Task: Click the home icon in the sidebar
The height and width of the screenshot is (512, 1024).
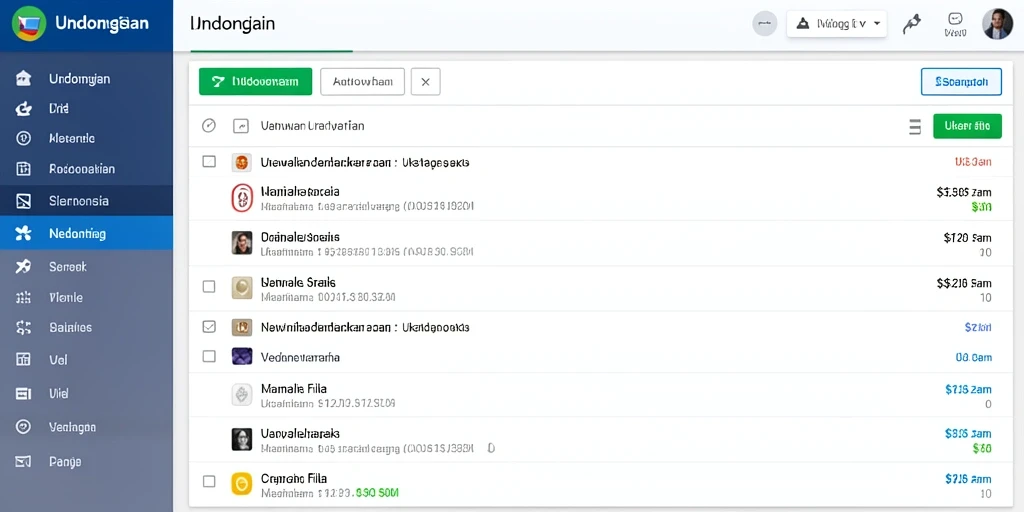Action: coord(24,78)
